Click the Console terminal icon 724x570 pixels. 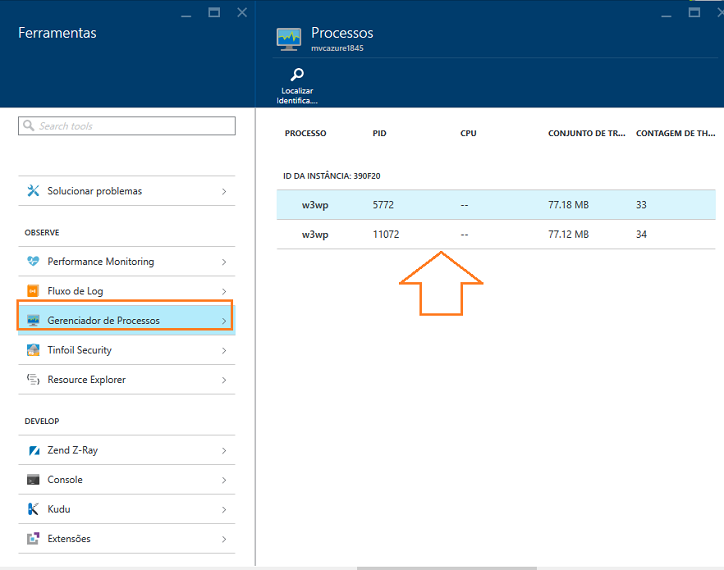pos(33,480)
